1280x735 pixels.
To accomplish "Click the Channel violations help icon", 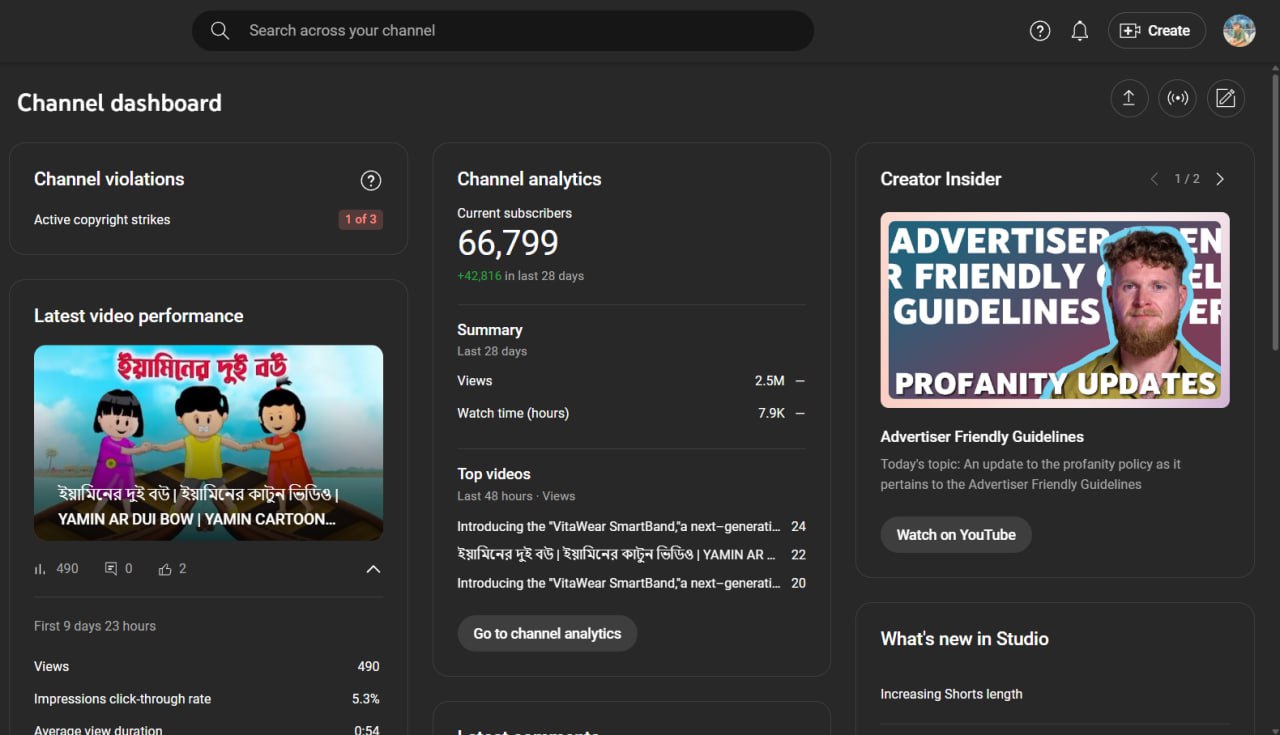I will [371, 180].
